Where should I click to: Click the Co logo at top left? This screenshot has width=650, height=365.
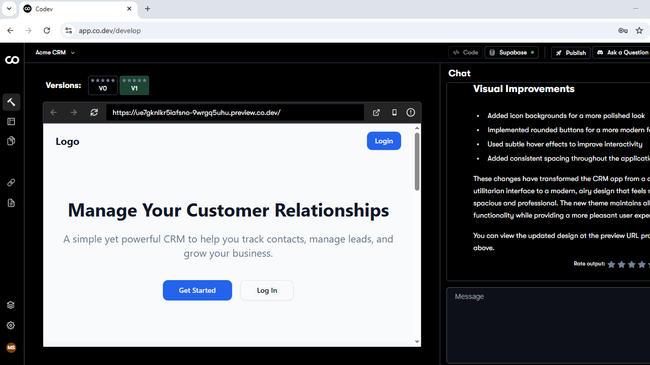click(x=12, y=60)
